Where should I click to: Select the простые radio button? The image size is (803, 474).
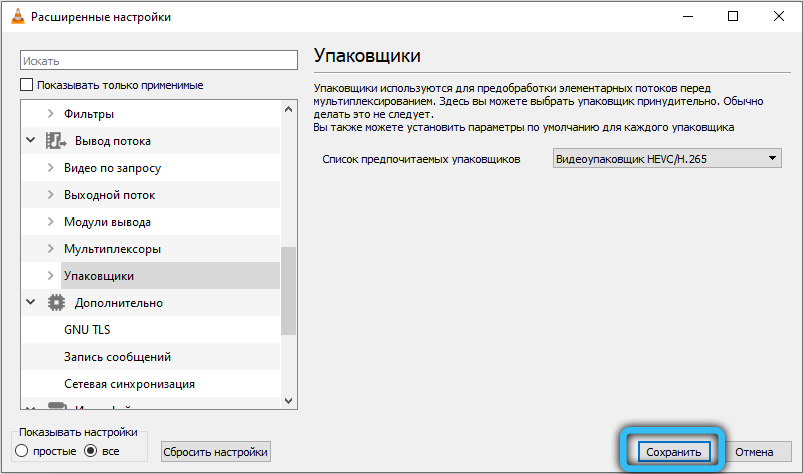click(x=22, y=451)
